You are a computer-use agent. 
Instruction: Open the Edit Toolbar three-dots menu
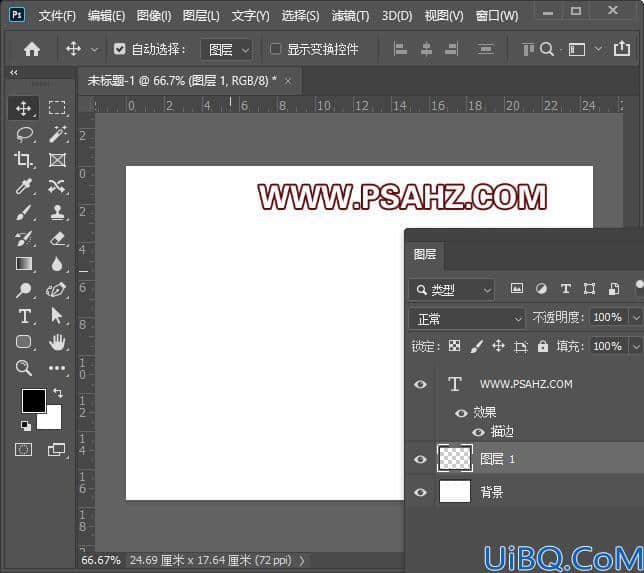pos(57,368)
